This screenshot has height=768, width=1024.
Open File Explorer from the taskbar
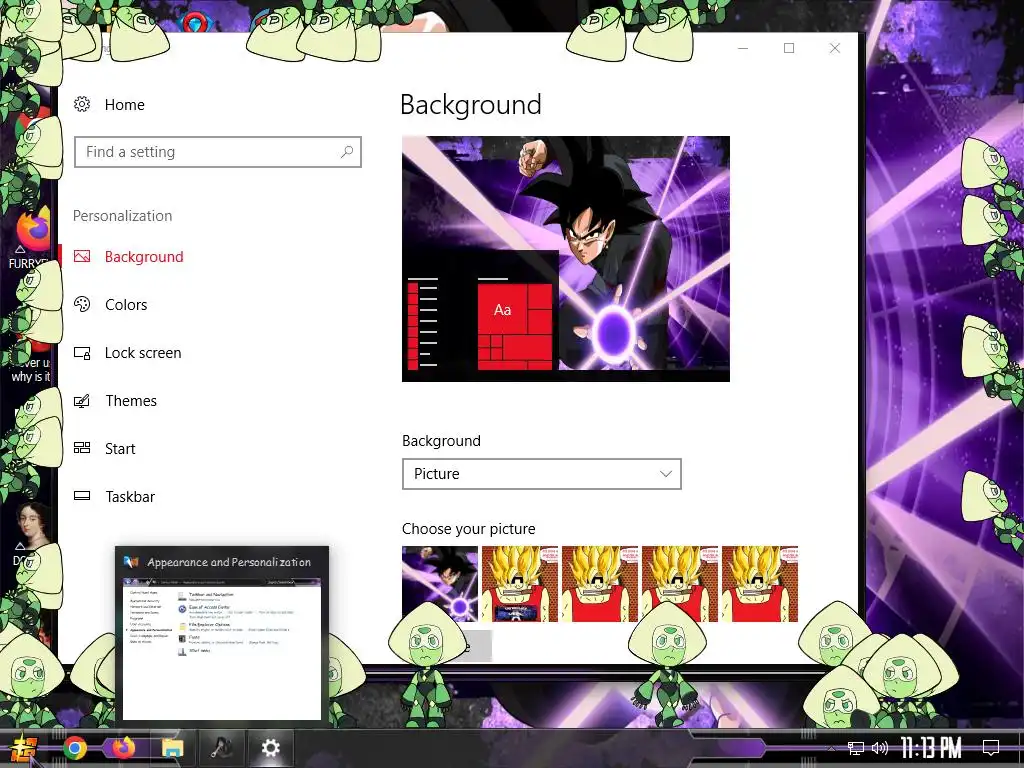tap(172, 748)
